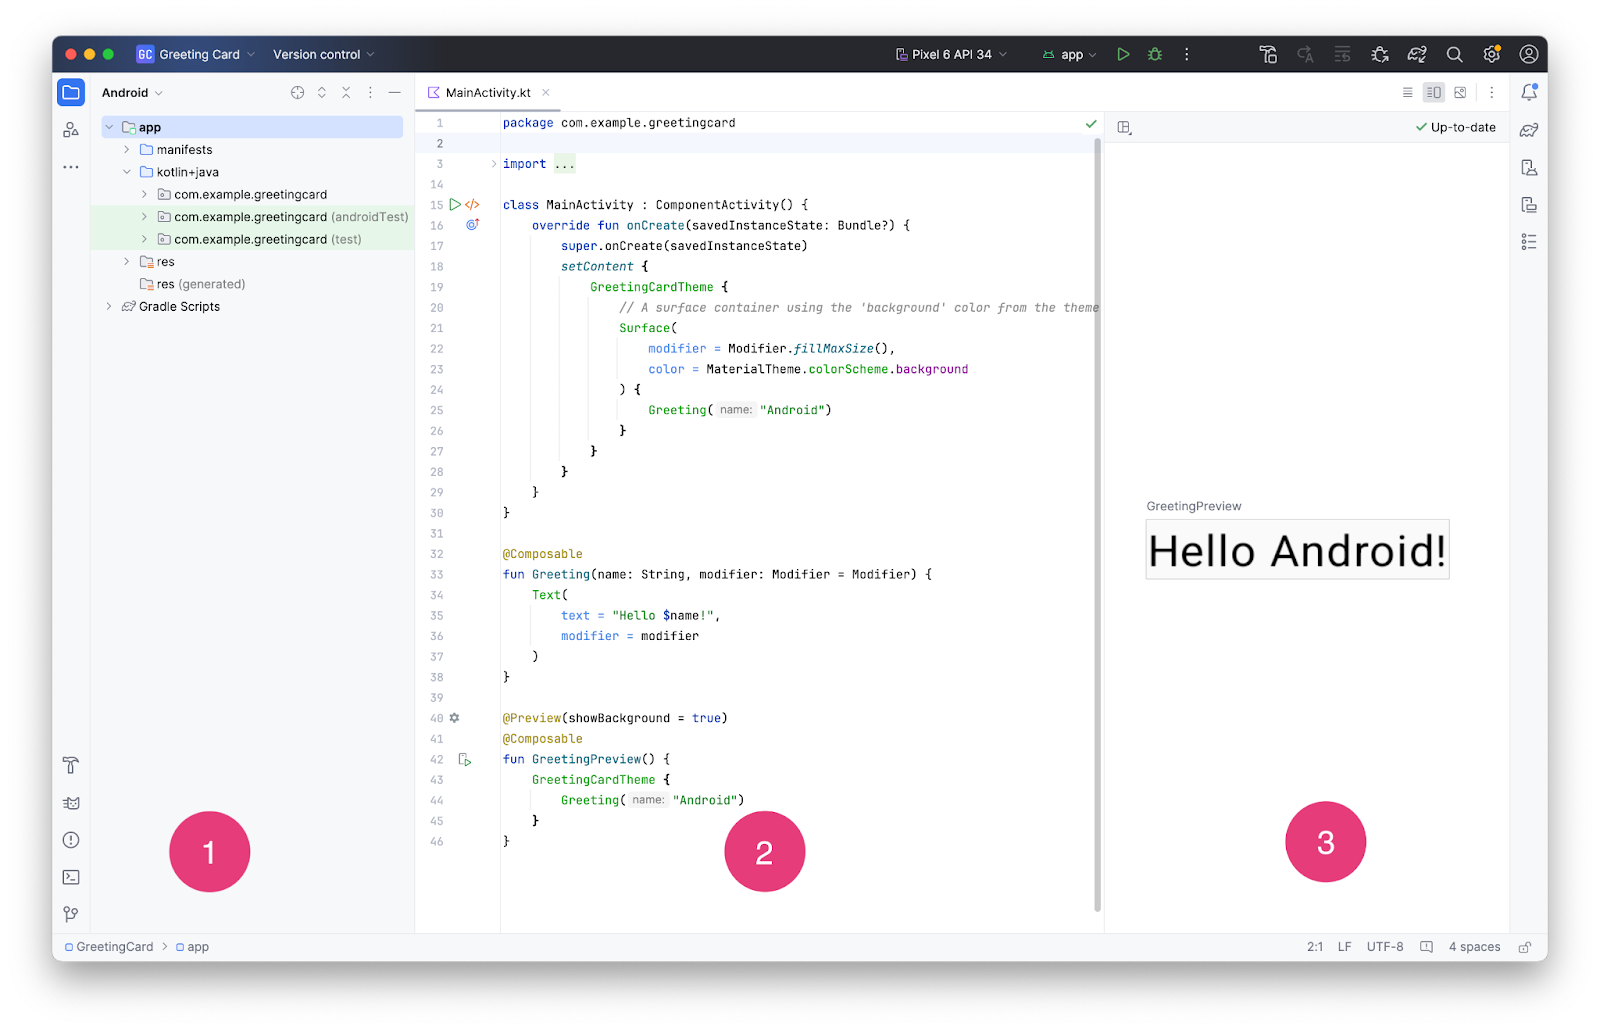This screenshot has width=1600, height=1030.
Task: Open the Android project view dropdown
Action: [x=132, y=93]
